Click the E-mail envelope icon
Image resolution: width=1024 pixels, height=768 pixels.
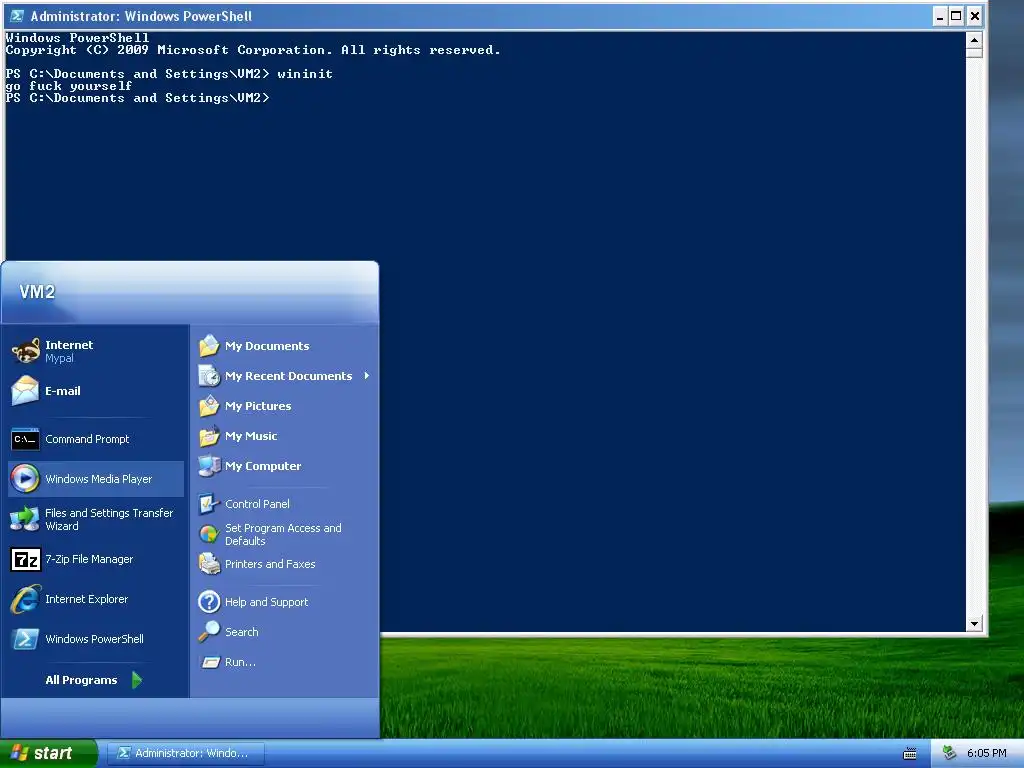[x=25, y=391]
